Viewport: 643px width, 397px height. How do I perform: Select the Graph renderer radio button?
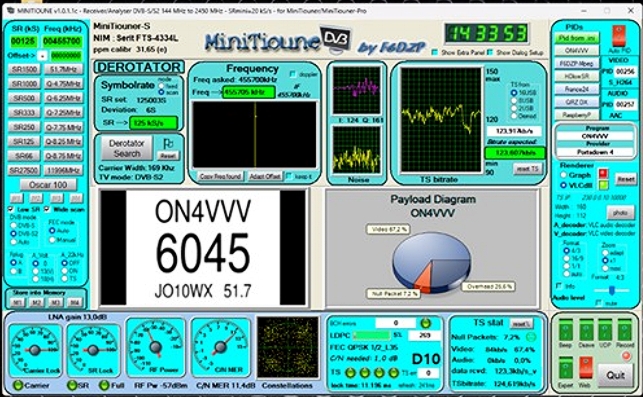pos(563,175)
